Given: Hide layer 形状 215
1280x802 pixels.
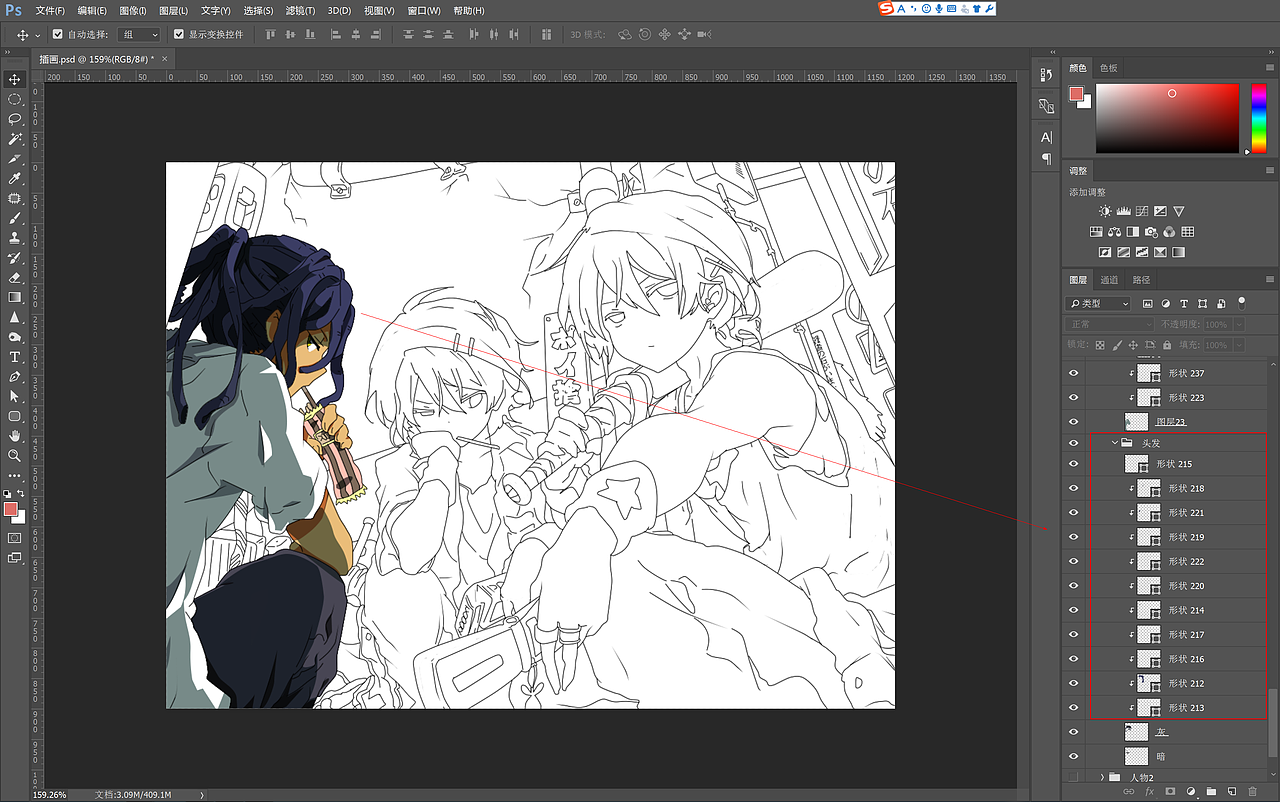Looking at the screenshot, I should [x=1074, y=464].
